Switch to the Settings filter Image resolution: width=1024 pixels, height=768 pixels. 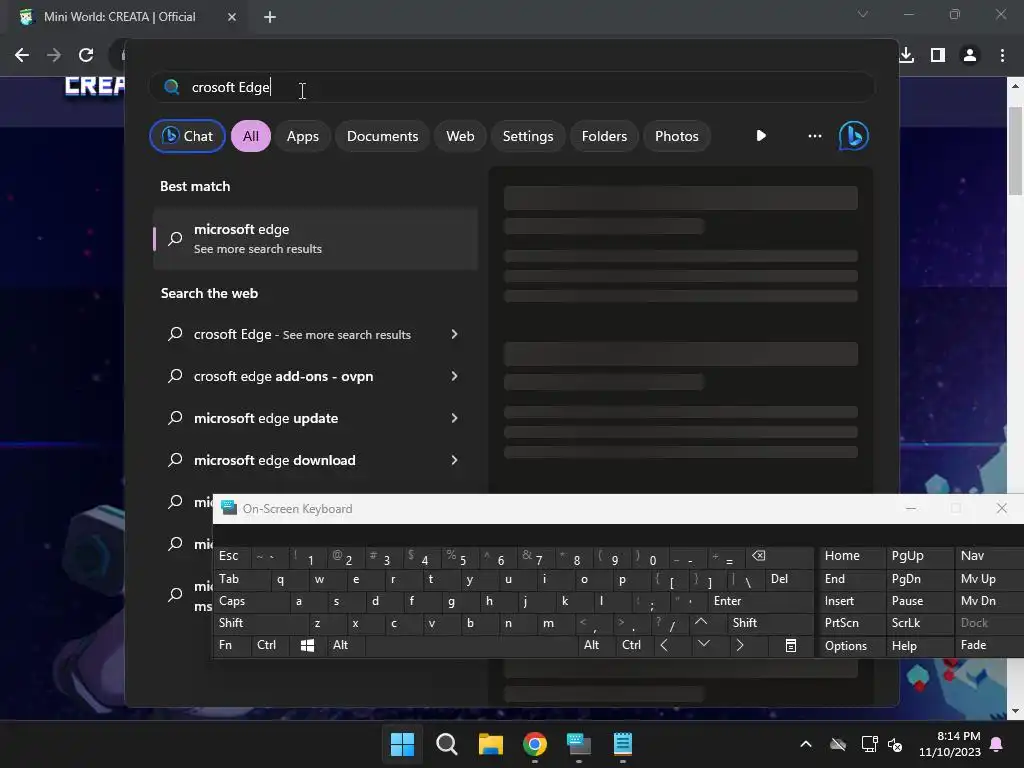coord(528,136)
